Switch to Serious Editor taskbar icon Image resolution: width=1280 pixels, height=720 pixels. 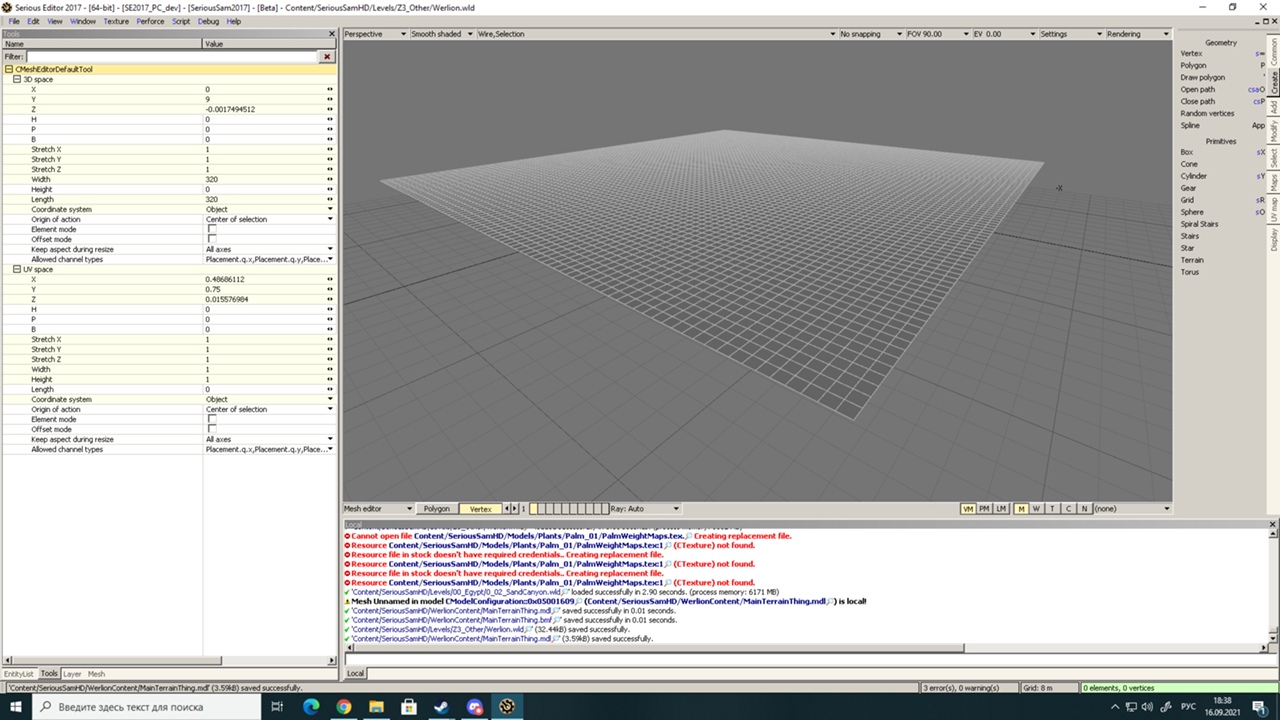pyautogui.click(x=507, y=707)
